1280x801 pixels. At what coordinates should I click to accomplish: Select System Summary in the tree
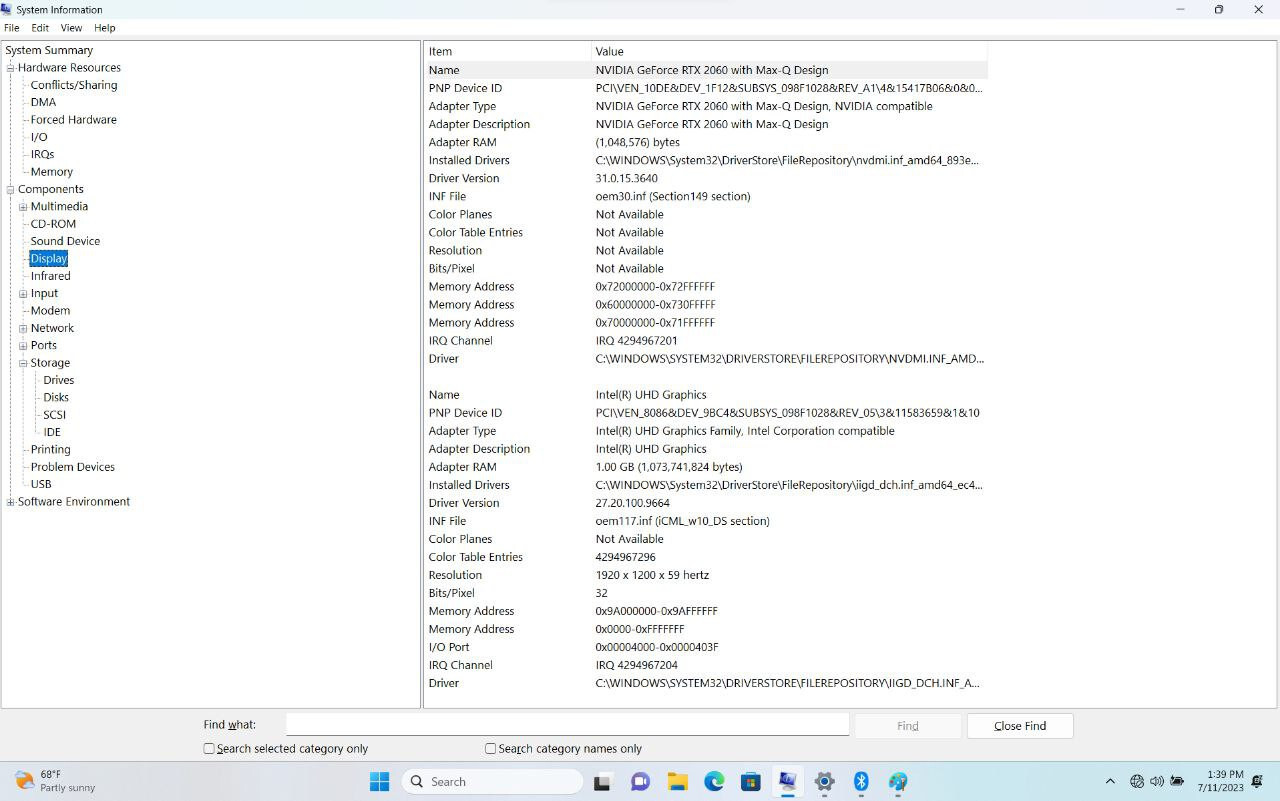[x=49, y=50]
